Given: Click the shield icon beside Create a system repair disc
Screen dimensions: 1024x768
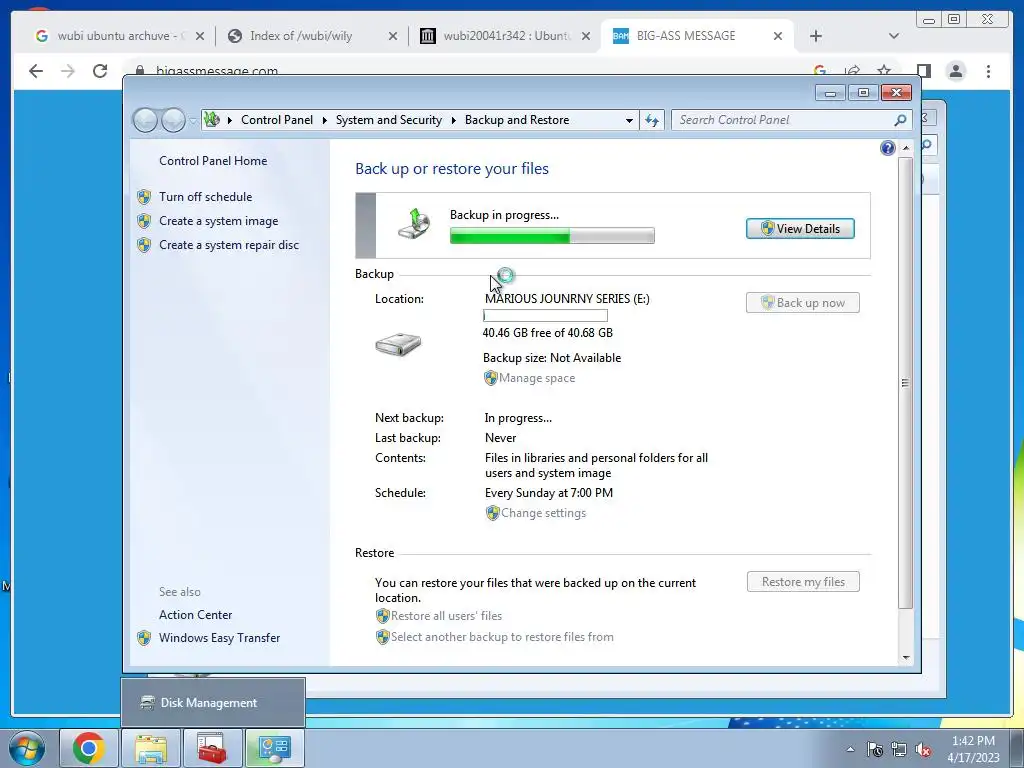Looking at the screenshot, I should click(144, 245).
